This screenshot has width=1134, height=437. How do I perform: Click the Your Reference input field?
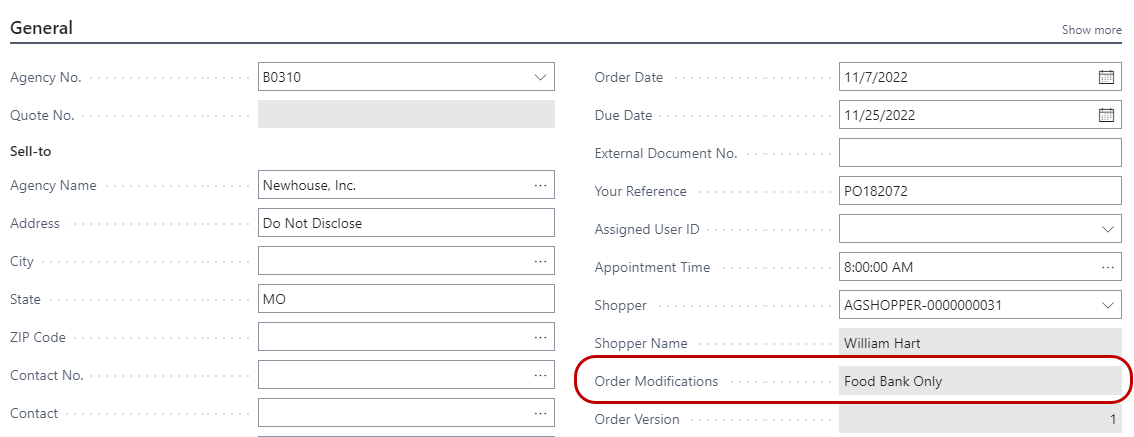[x=979, y=191]
